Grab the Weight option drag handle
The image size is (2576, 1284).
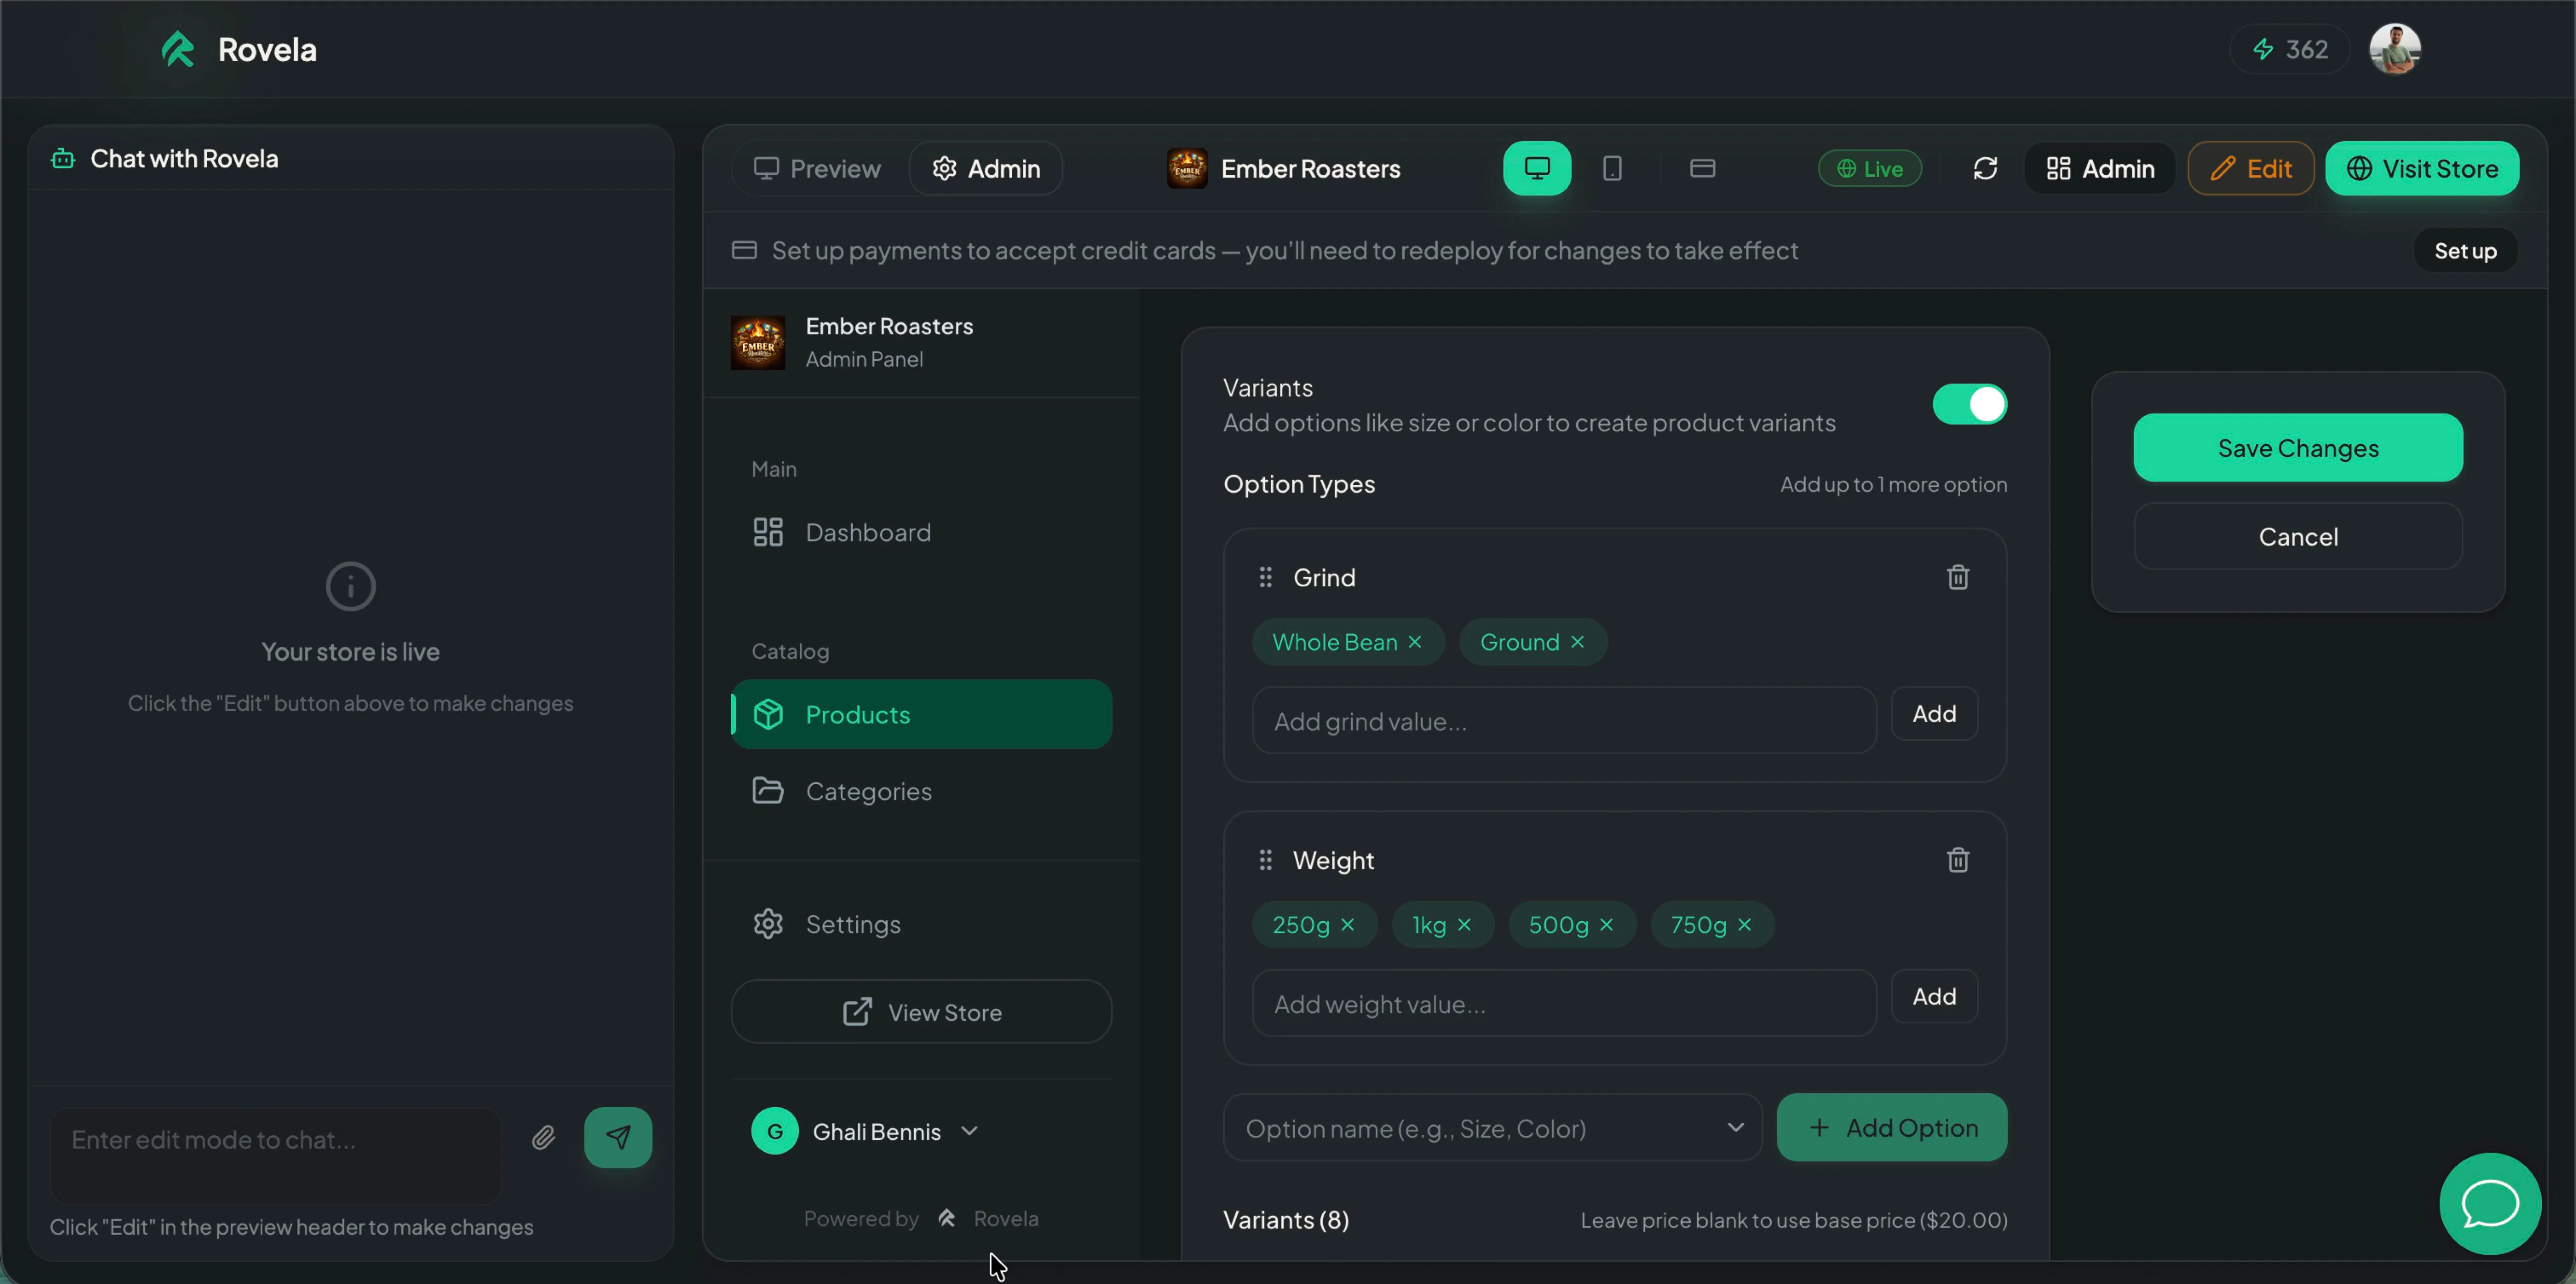pos(1265,860)
